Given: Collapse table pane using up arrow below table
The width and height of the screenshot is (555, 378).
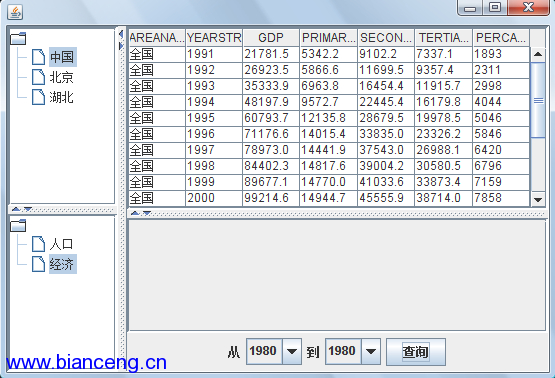Looking at the screenshot, I should tap(135, 213).
